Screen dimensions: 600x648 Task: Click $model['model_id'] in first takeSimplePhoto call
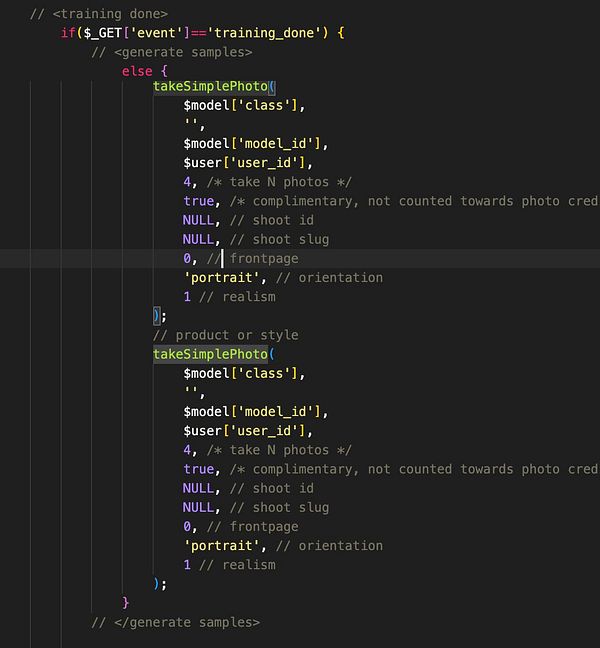252,144
